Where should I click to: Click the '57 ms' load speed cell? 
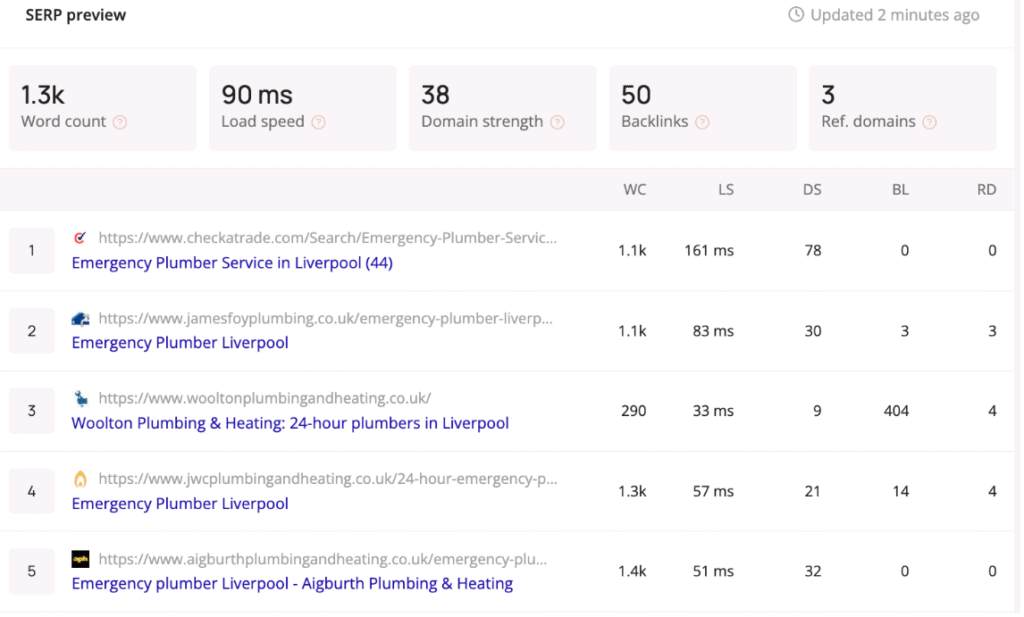(713, 491)
